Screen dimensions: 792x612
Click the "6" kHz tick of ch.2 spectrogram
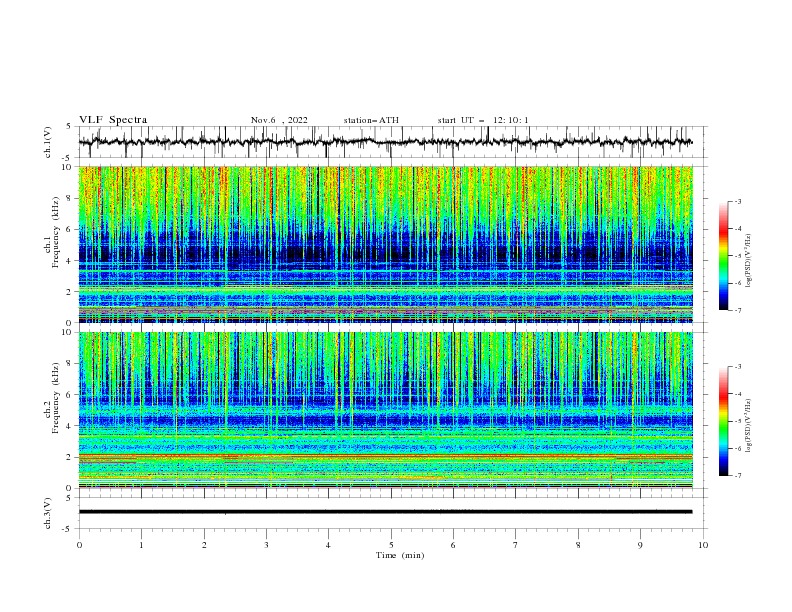pos(70,395)
